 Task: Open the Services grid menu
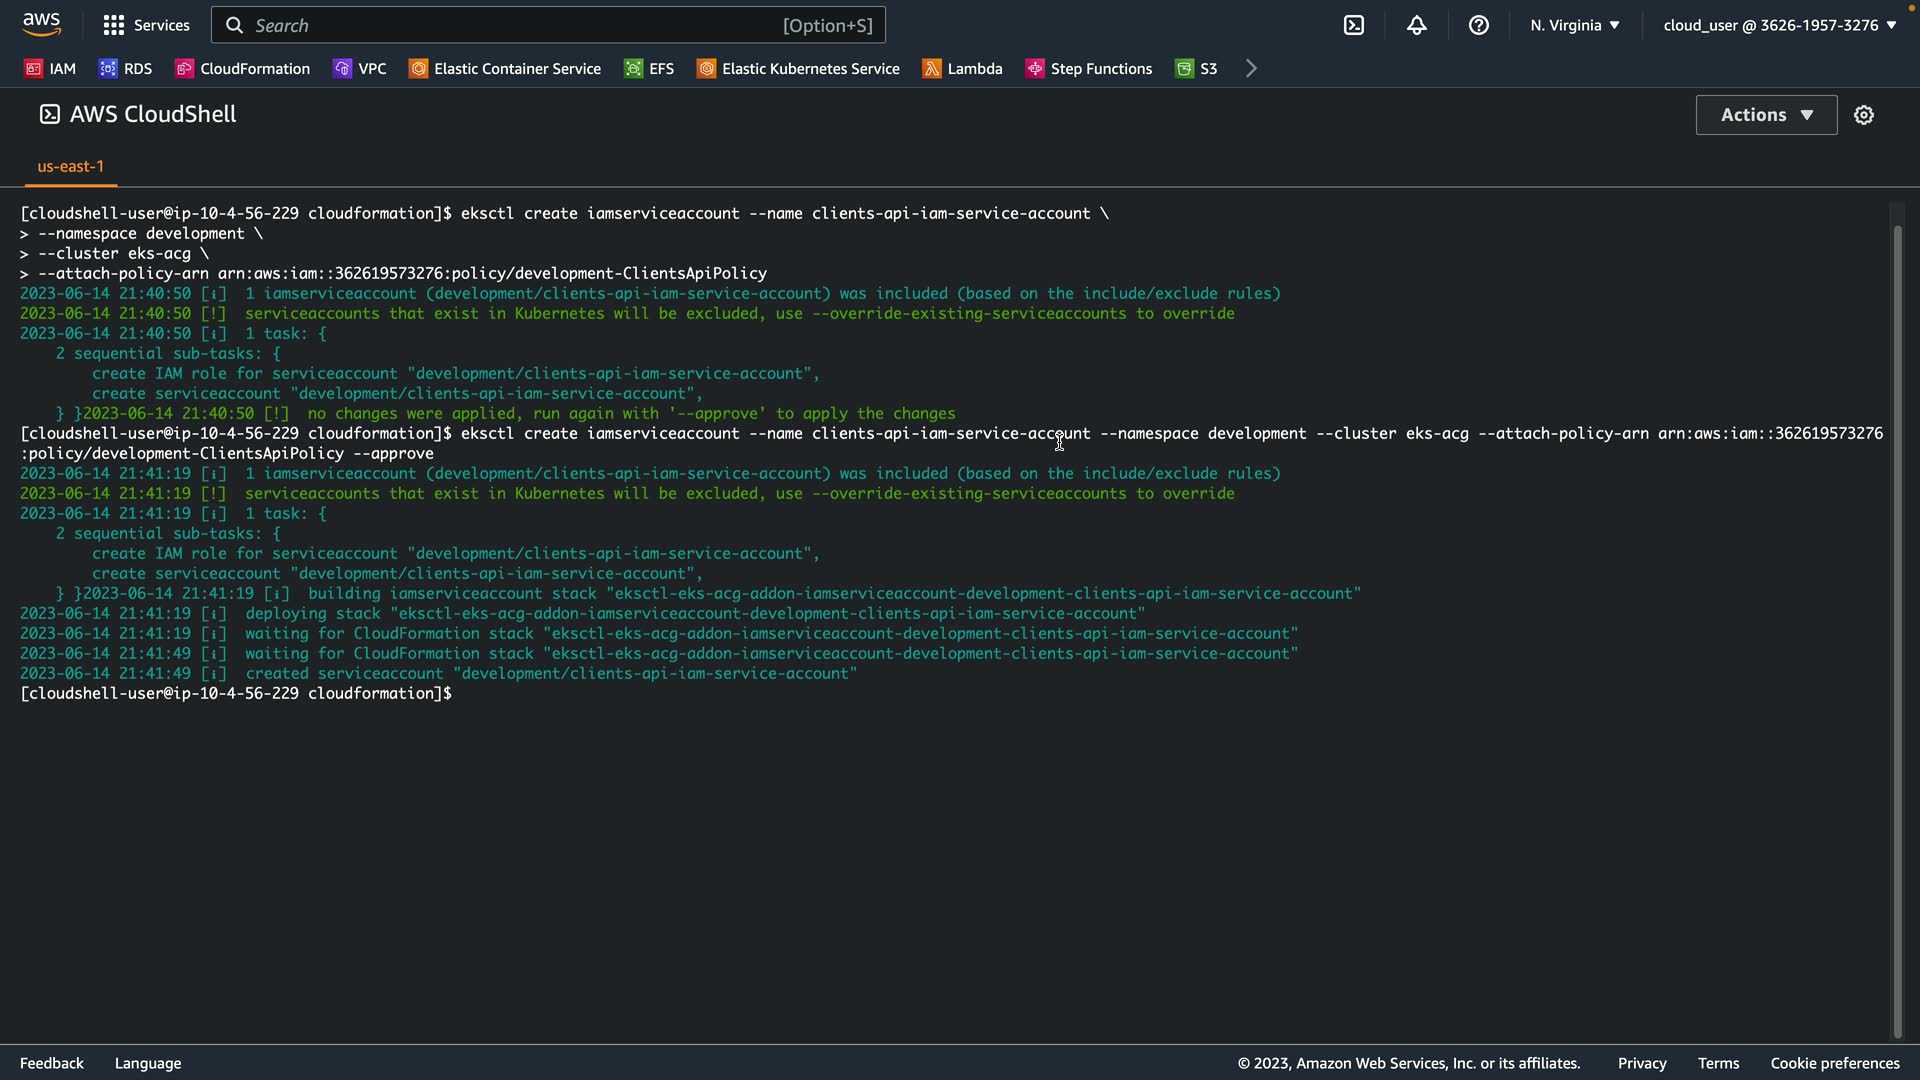pyautogui.click(x=146, y=25)
